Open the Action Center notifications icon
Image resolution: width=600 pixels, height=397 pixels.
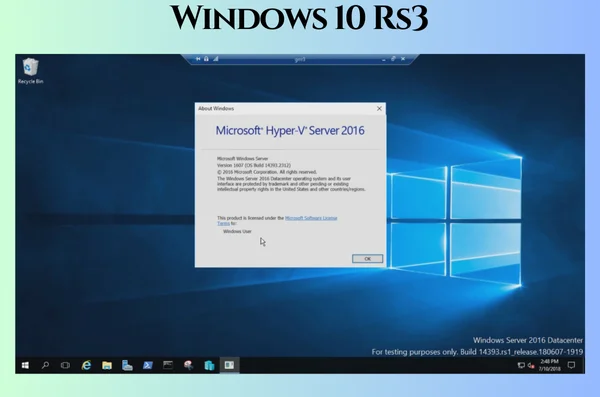click(x=571, y=365)
